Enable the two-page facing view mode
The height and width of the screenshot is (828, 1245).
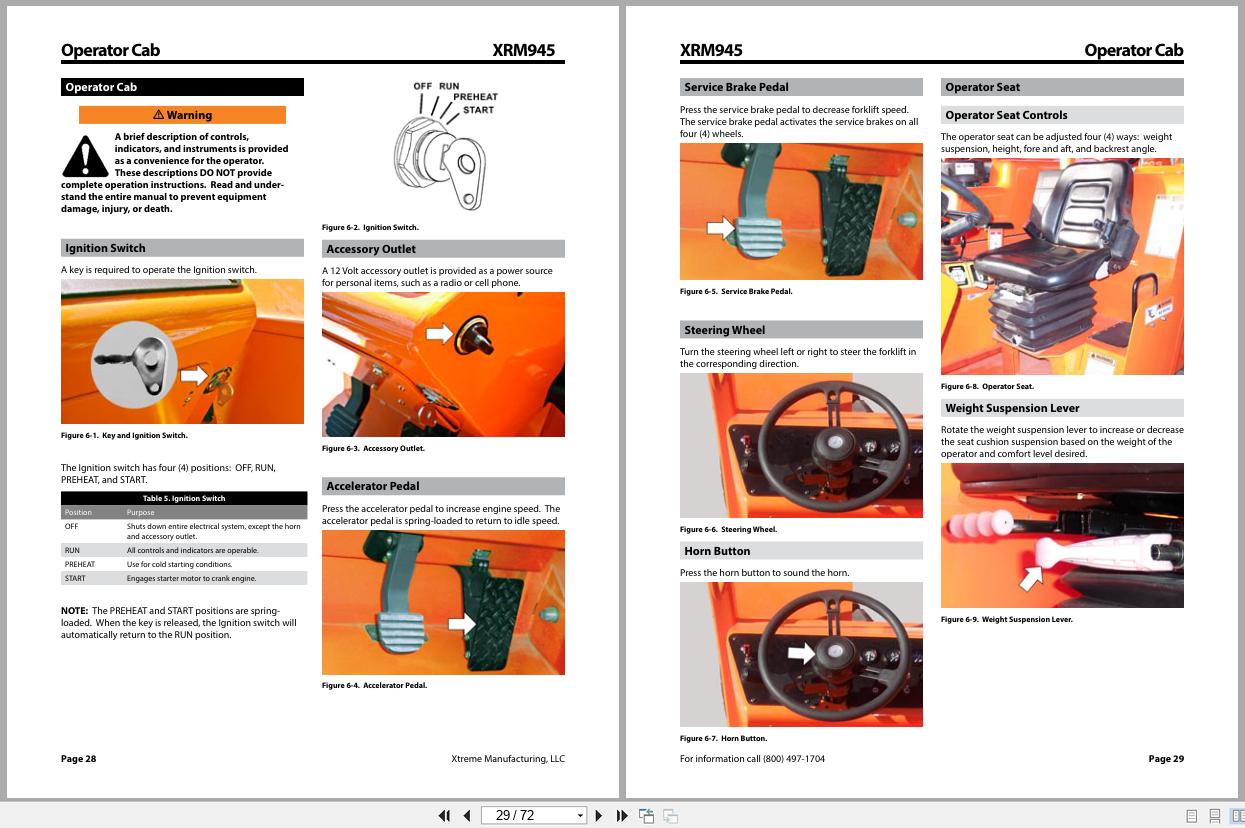click(x=1238, y=816)
